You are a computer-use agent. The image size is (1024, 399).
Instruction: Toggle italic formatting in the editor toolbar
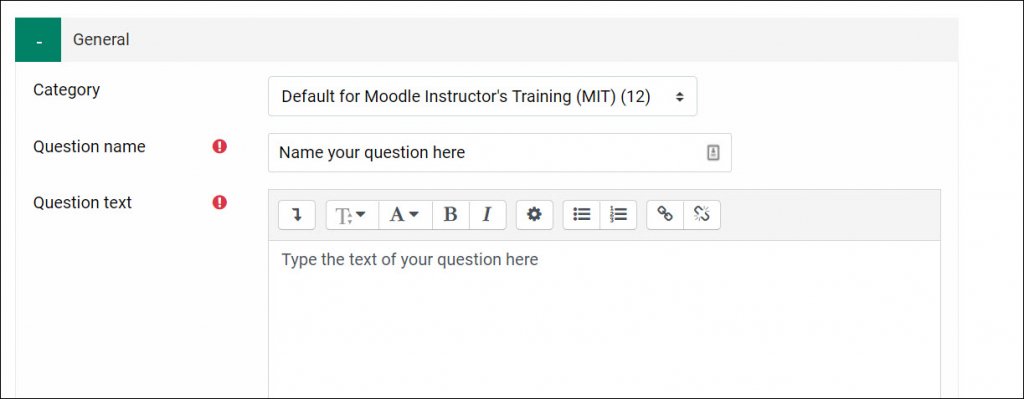pyautogui.click(x=487, y=215)
